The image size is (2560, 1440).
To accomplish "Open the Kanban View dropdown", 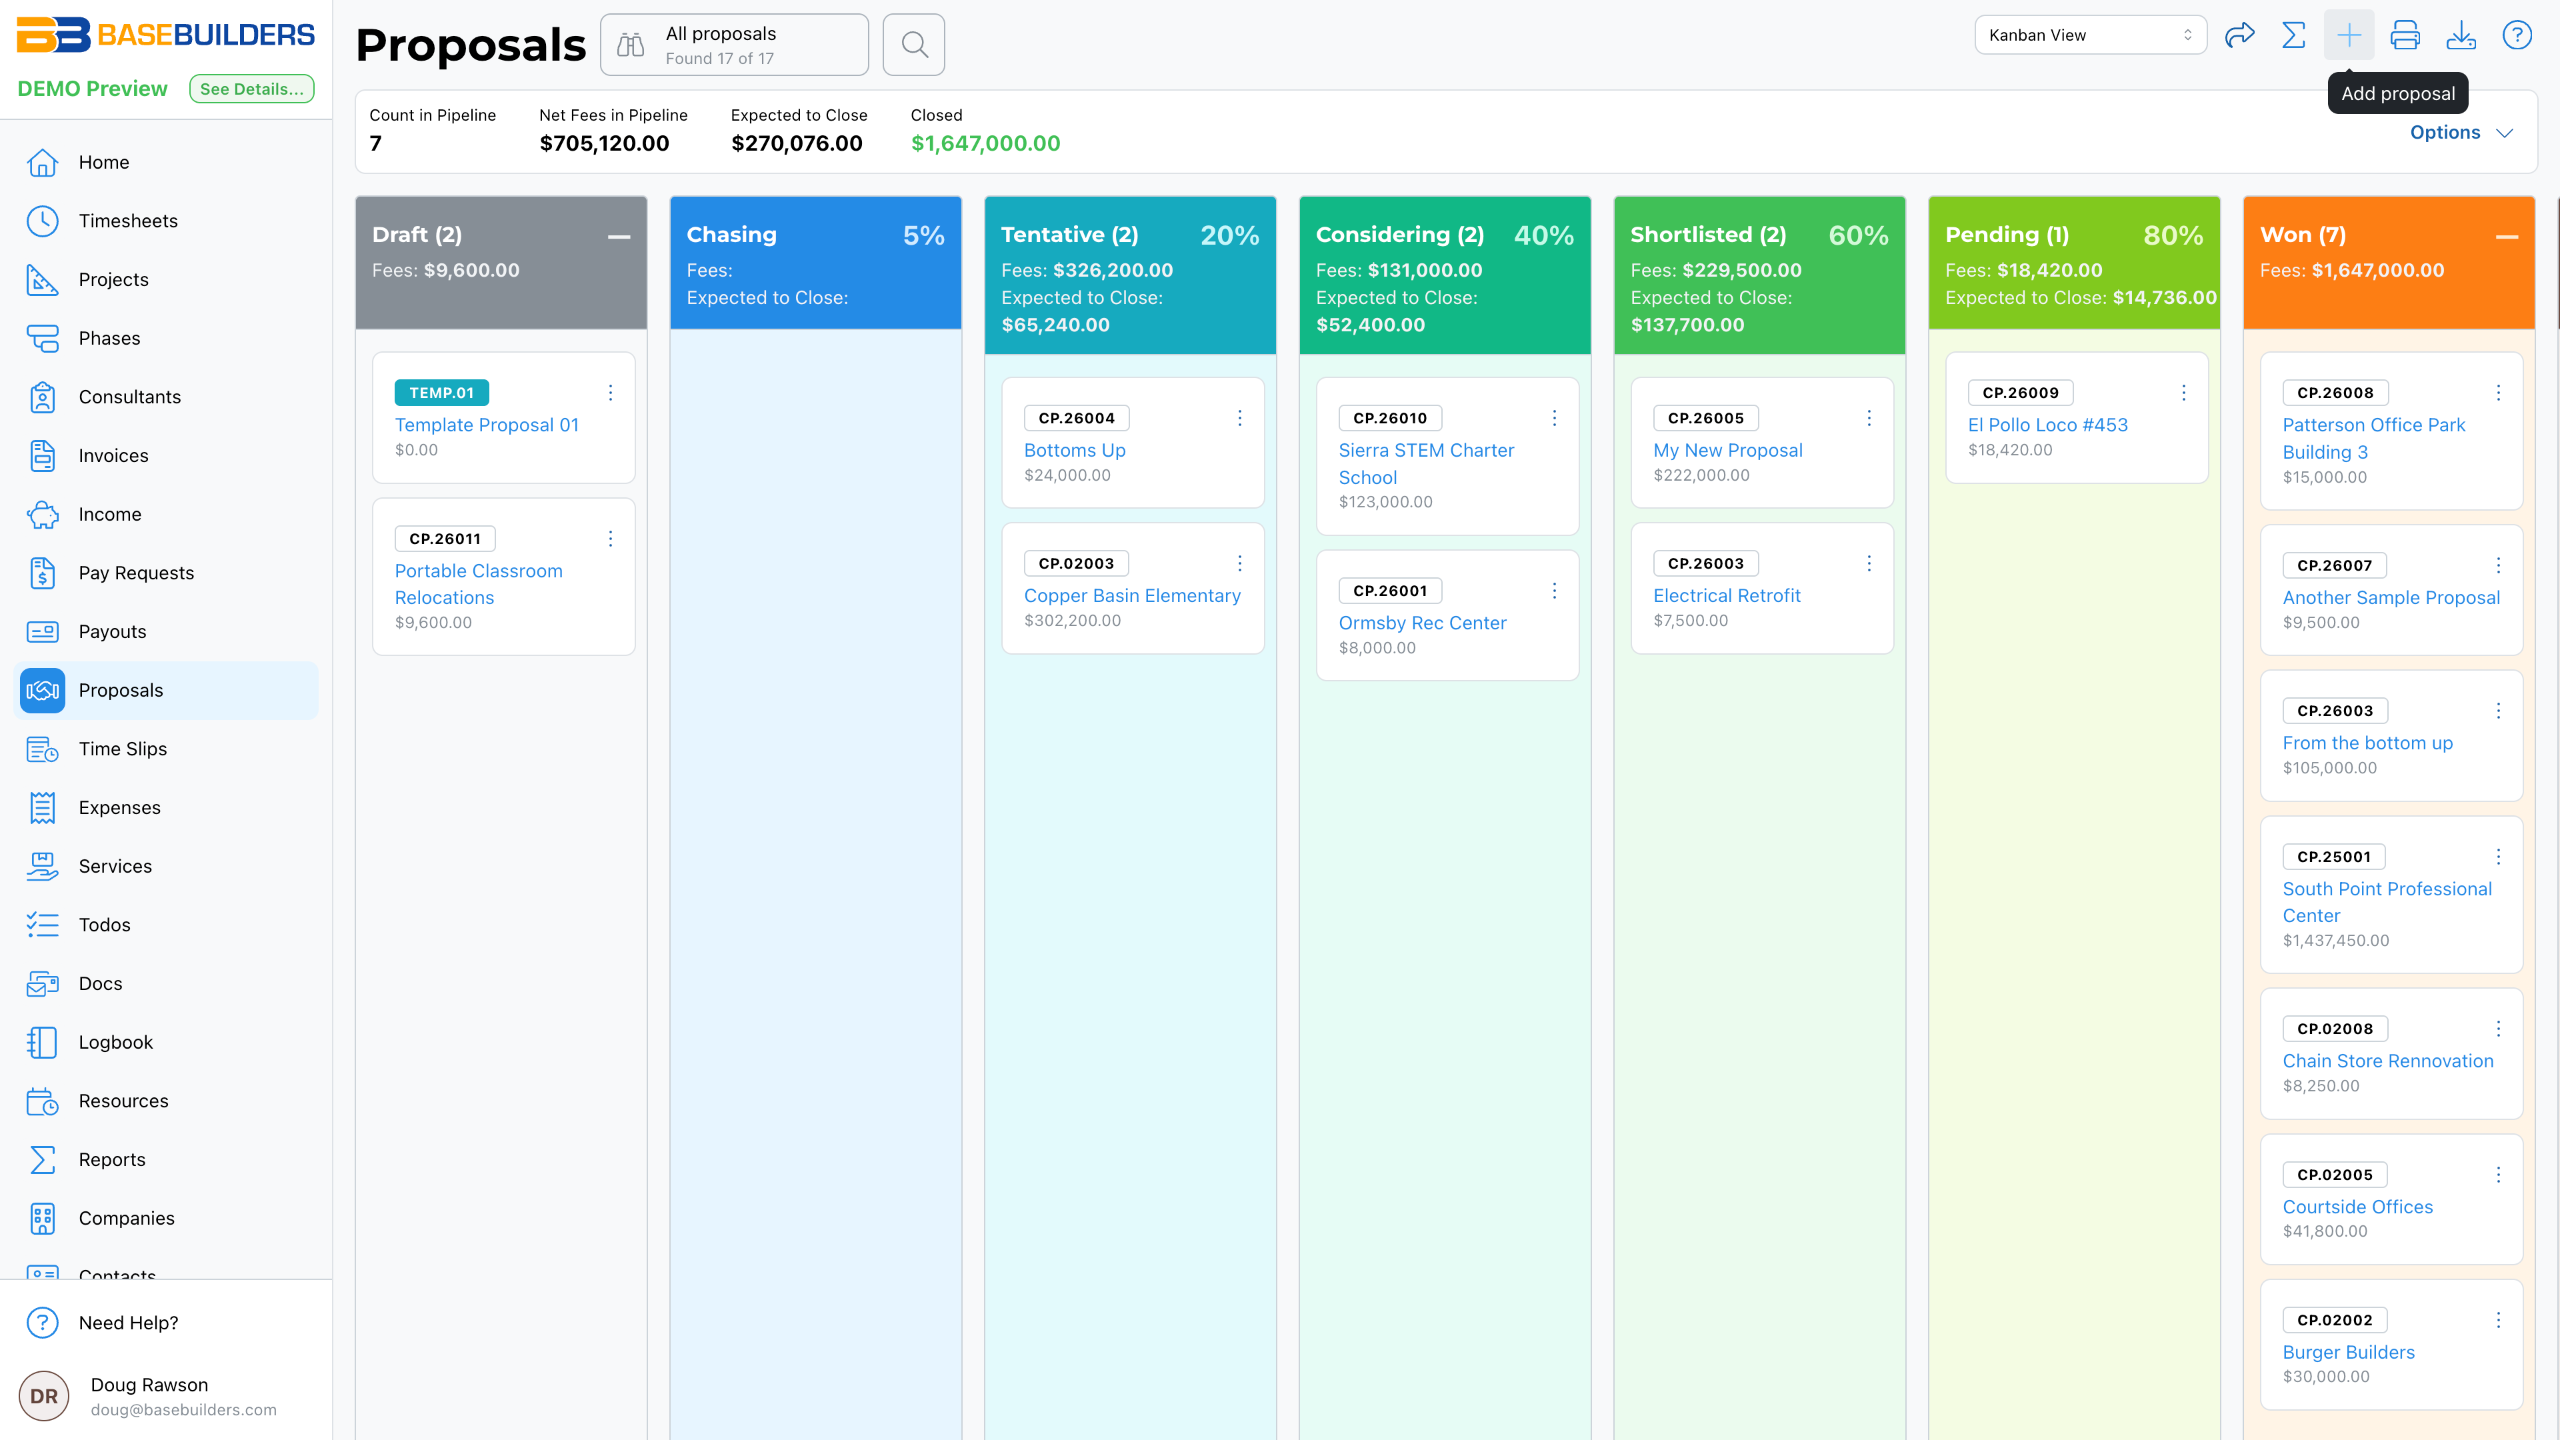I will click(x=2090, y=35).
